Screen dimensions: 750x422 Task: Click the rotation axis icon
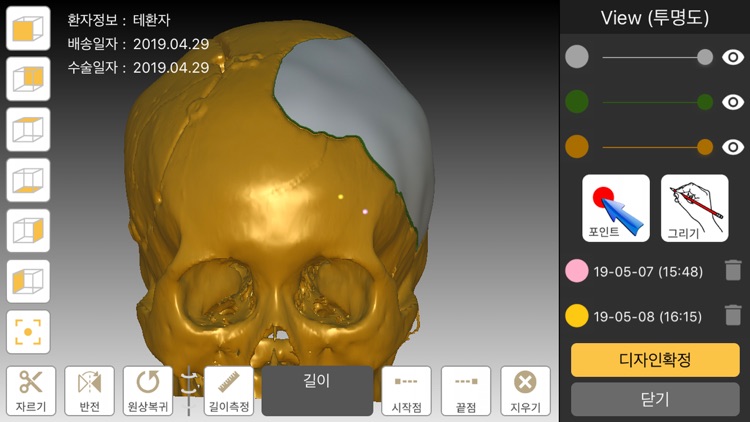[188, 390]
